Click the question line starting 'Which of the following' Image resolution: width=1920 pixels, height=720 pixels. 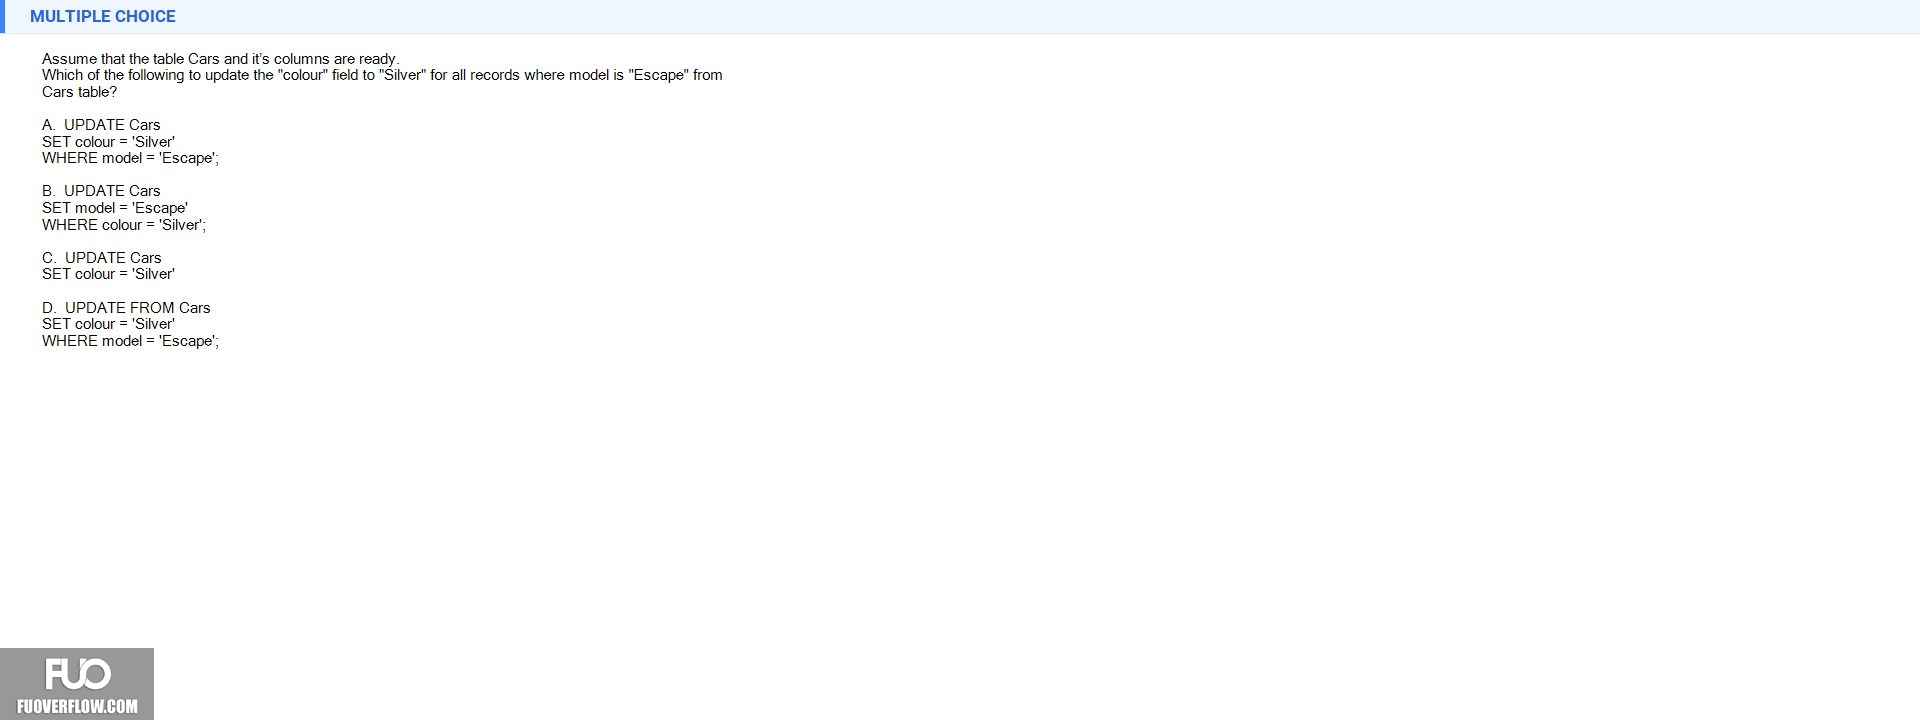382,75
